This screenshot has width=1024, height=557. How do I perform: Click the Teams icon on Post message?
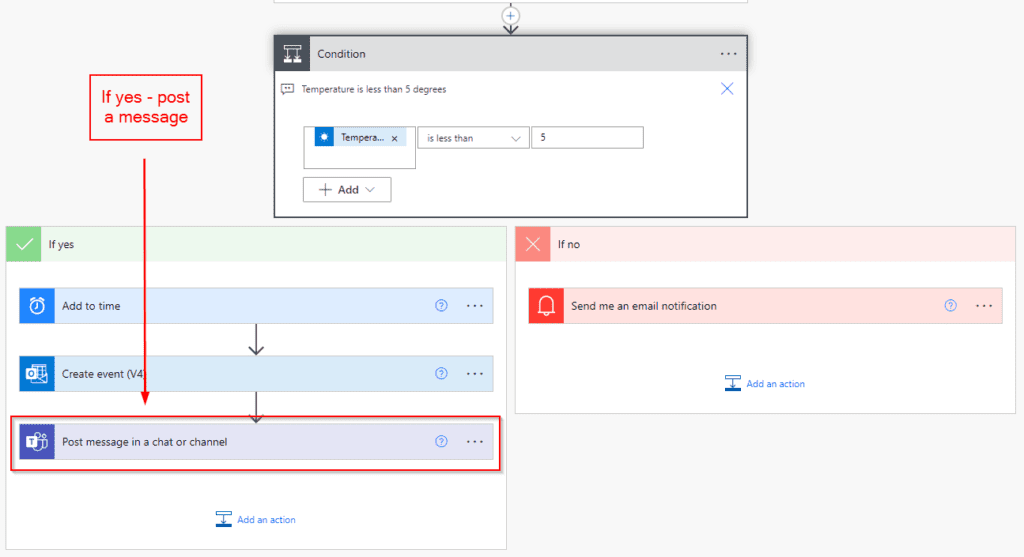coord(37,442)
